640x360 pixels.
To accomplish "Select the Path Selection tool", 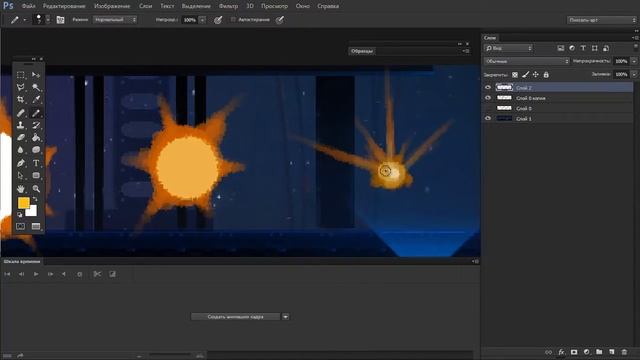I will 20,176.
